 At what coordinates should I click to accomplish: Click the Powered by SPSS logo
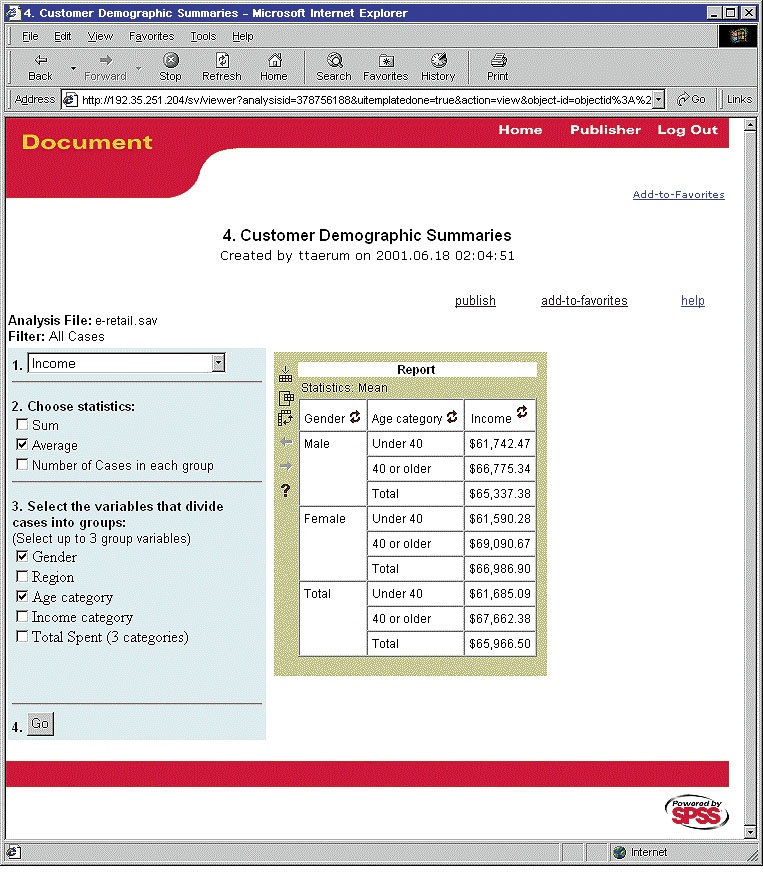click(697, 812)
